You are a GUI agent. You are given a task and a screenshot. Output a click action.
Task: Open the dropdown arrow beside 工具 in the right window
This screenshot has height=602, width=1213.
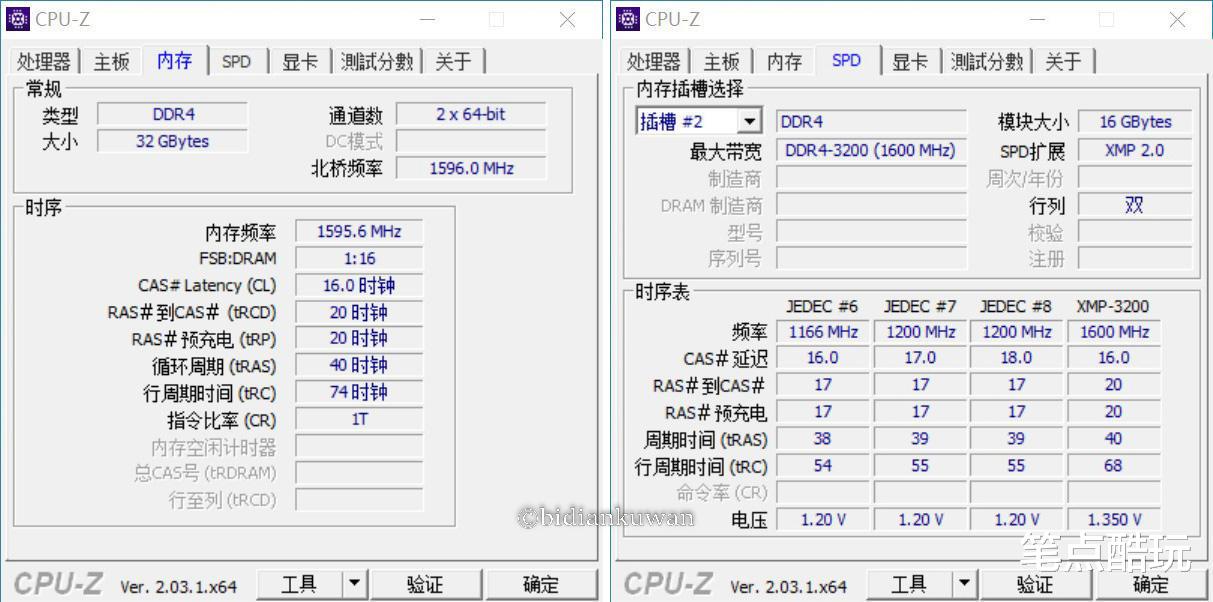964,584
